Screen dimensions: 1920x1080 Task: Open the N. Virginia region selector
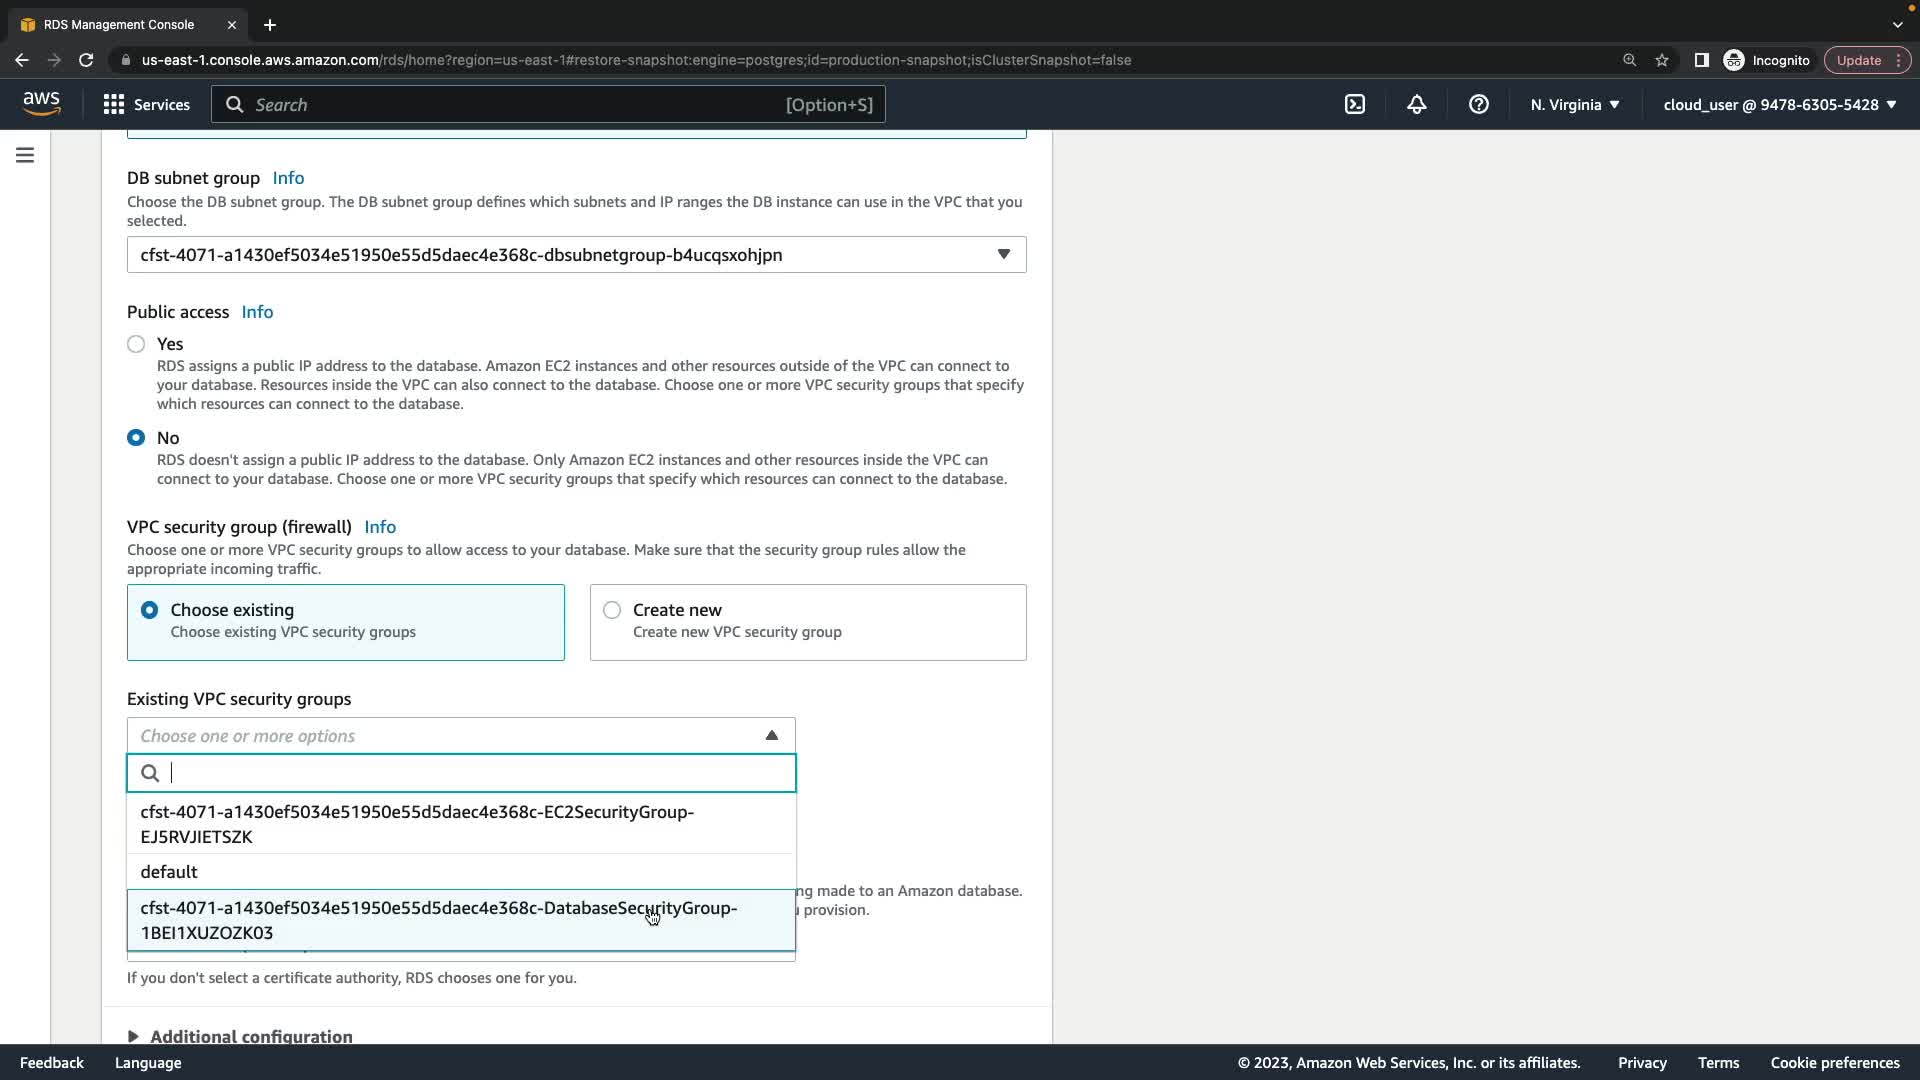[x=1574, y=104]
